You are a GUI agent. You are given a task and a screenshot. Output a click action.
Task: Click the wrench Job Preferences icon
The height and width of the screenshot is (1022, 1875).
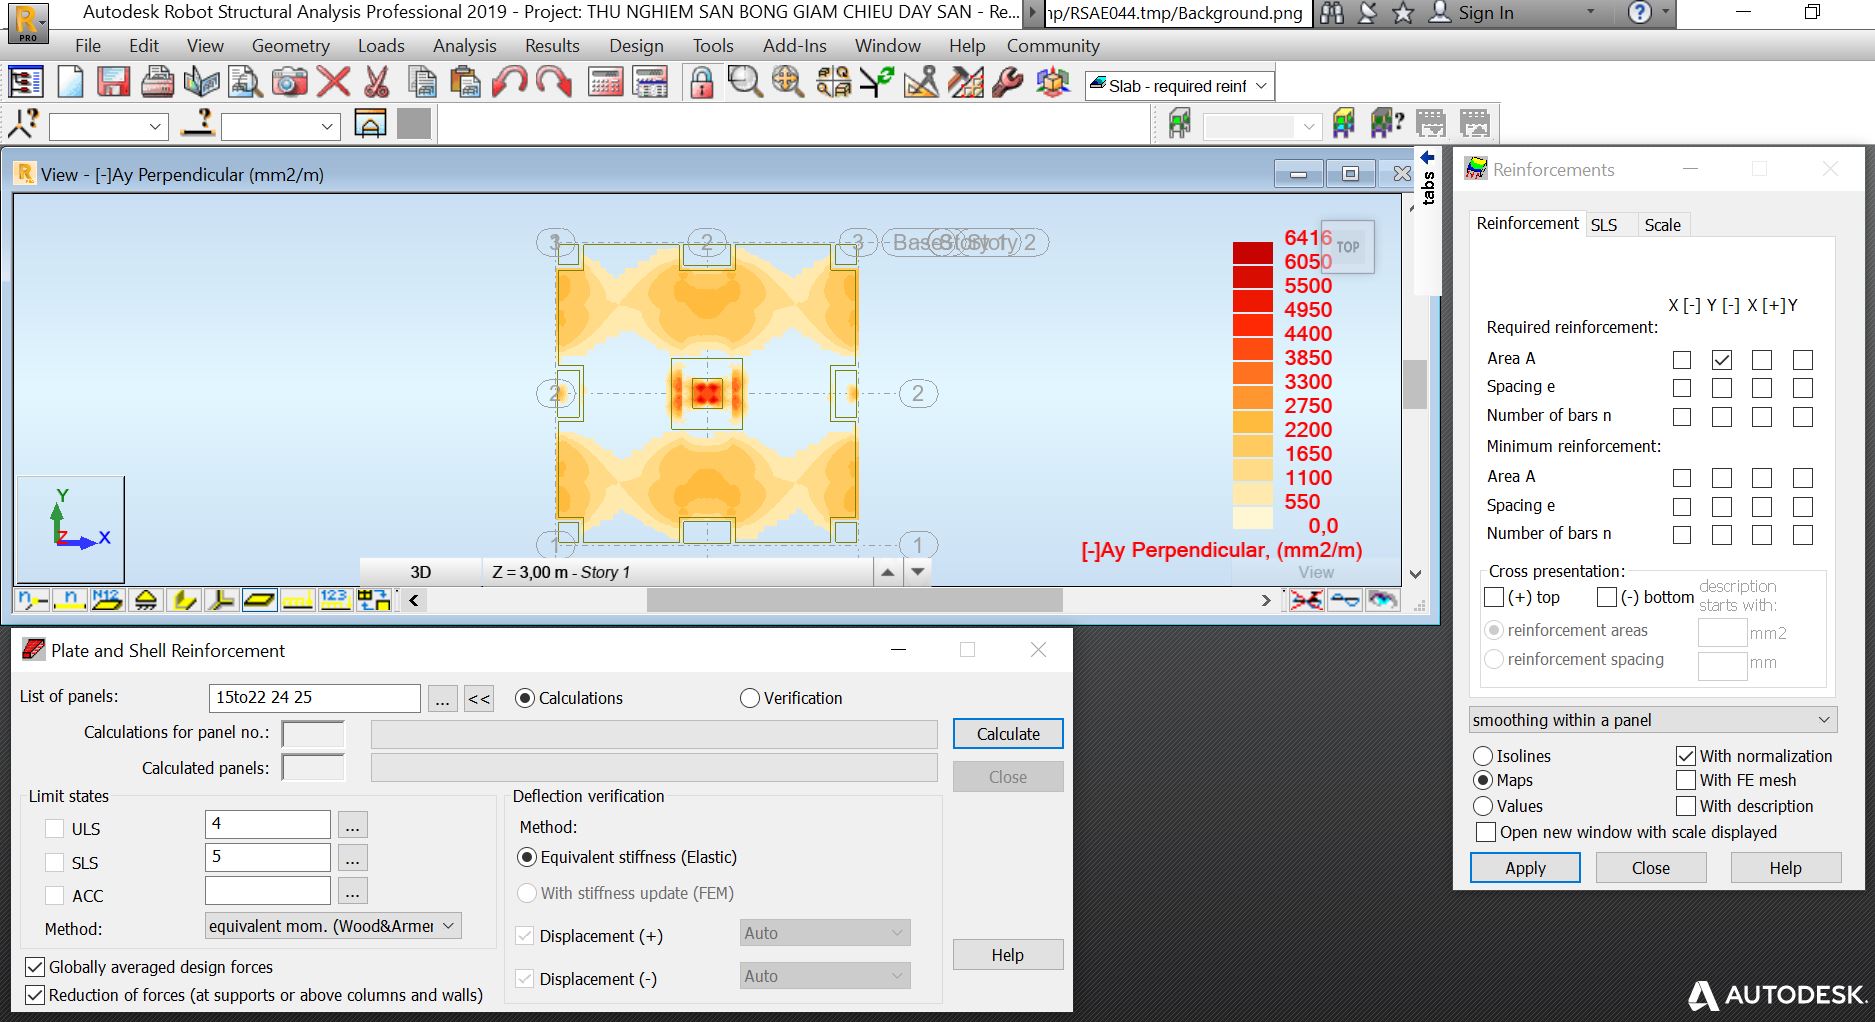pos(1008,83)
